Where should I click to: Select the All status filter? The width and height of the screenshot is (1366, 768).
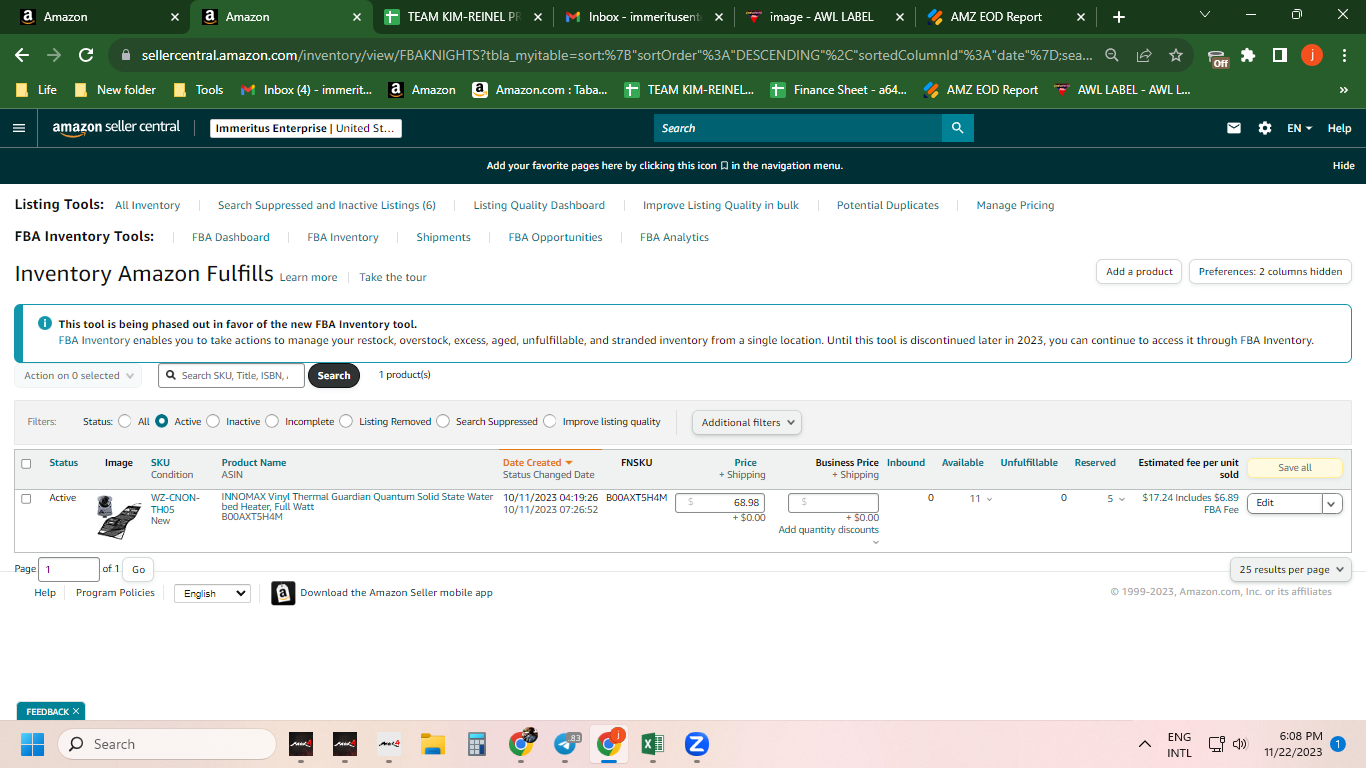[124, 422]
